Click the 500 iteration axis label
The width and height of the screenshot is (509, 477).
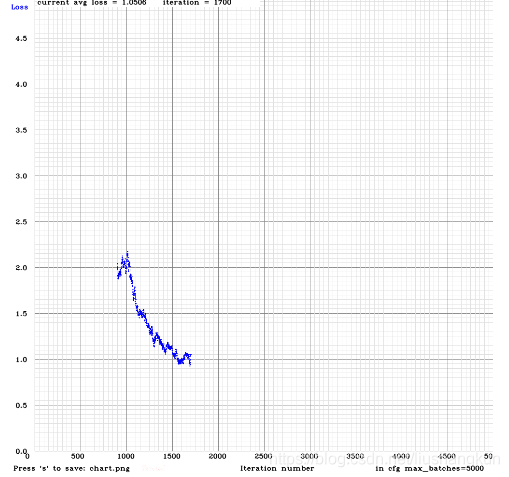click(77, 456)
